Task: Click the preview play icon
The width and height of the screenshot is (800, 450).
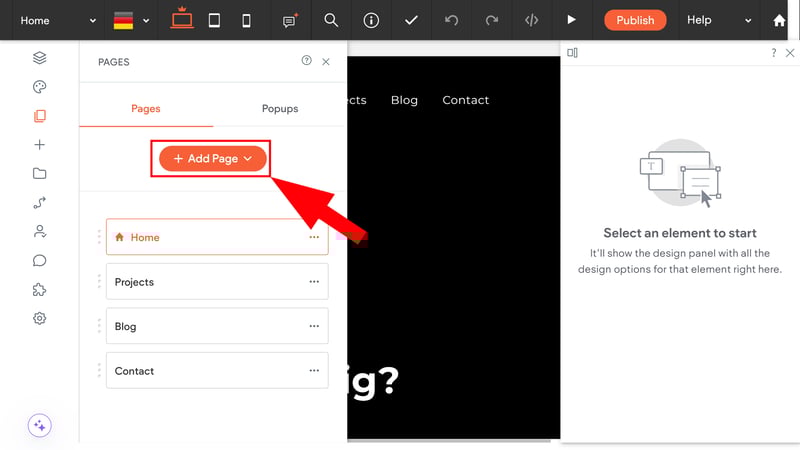Action: point(571,20)
